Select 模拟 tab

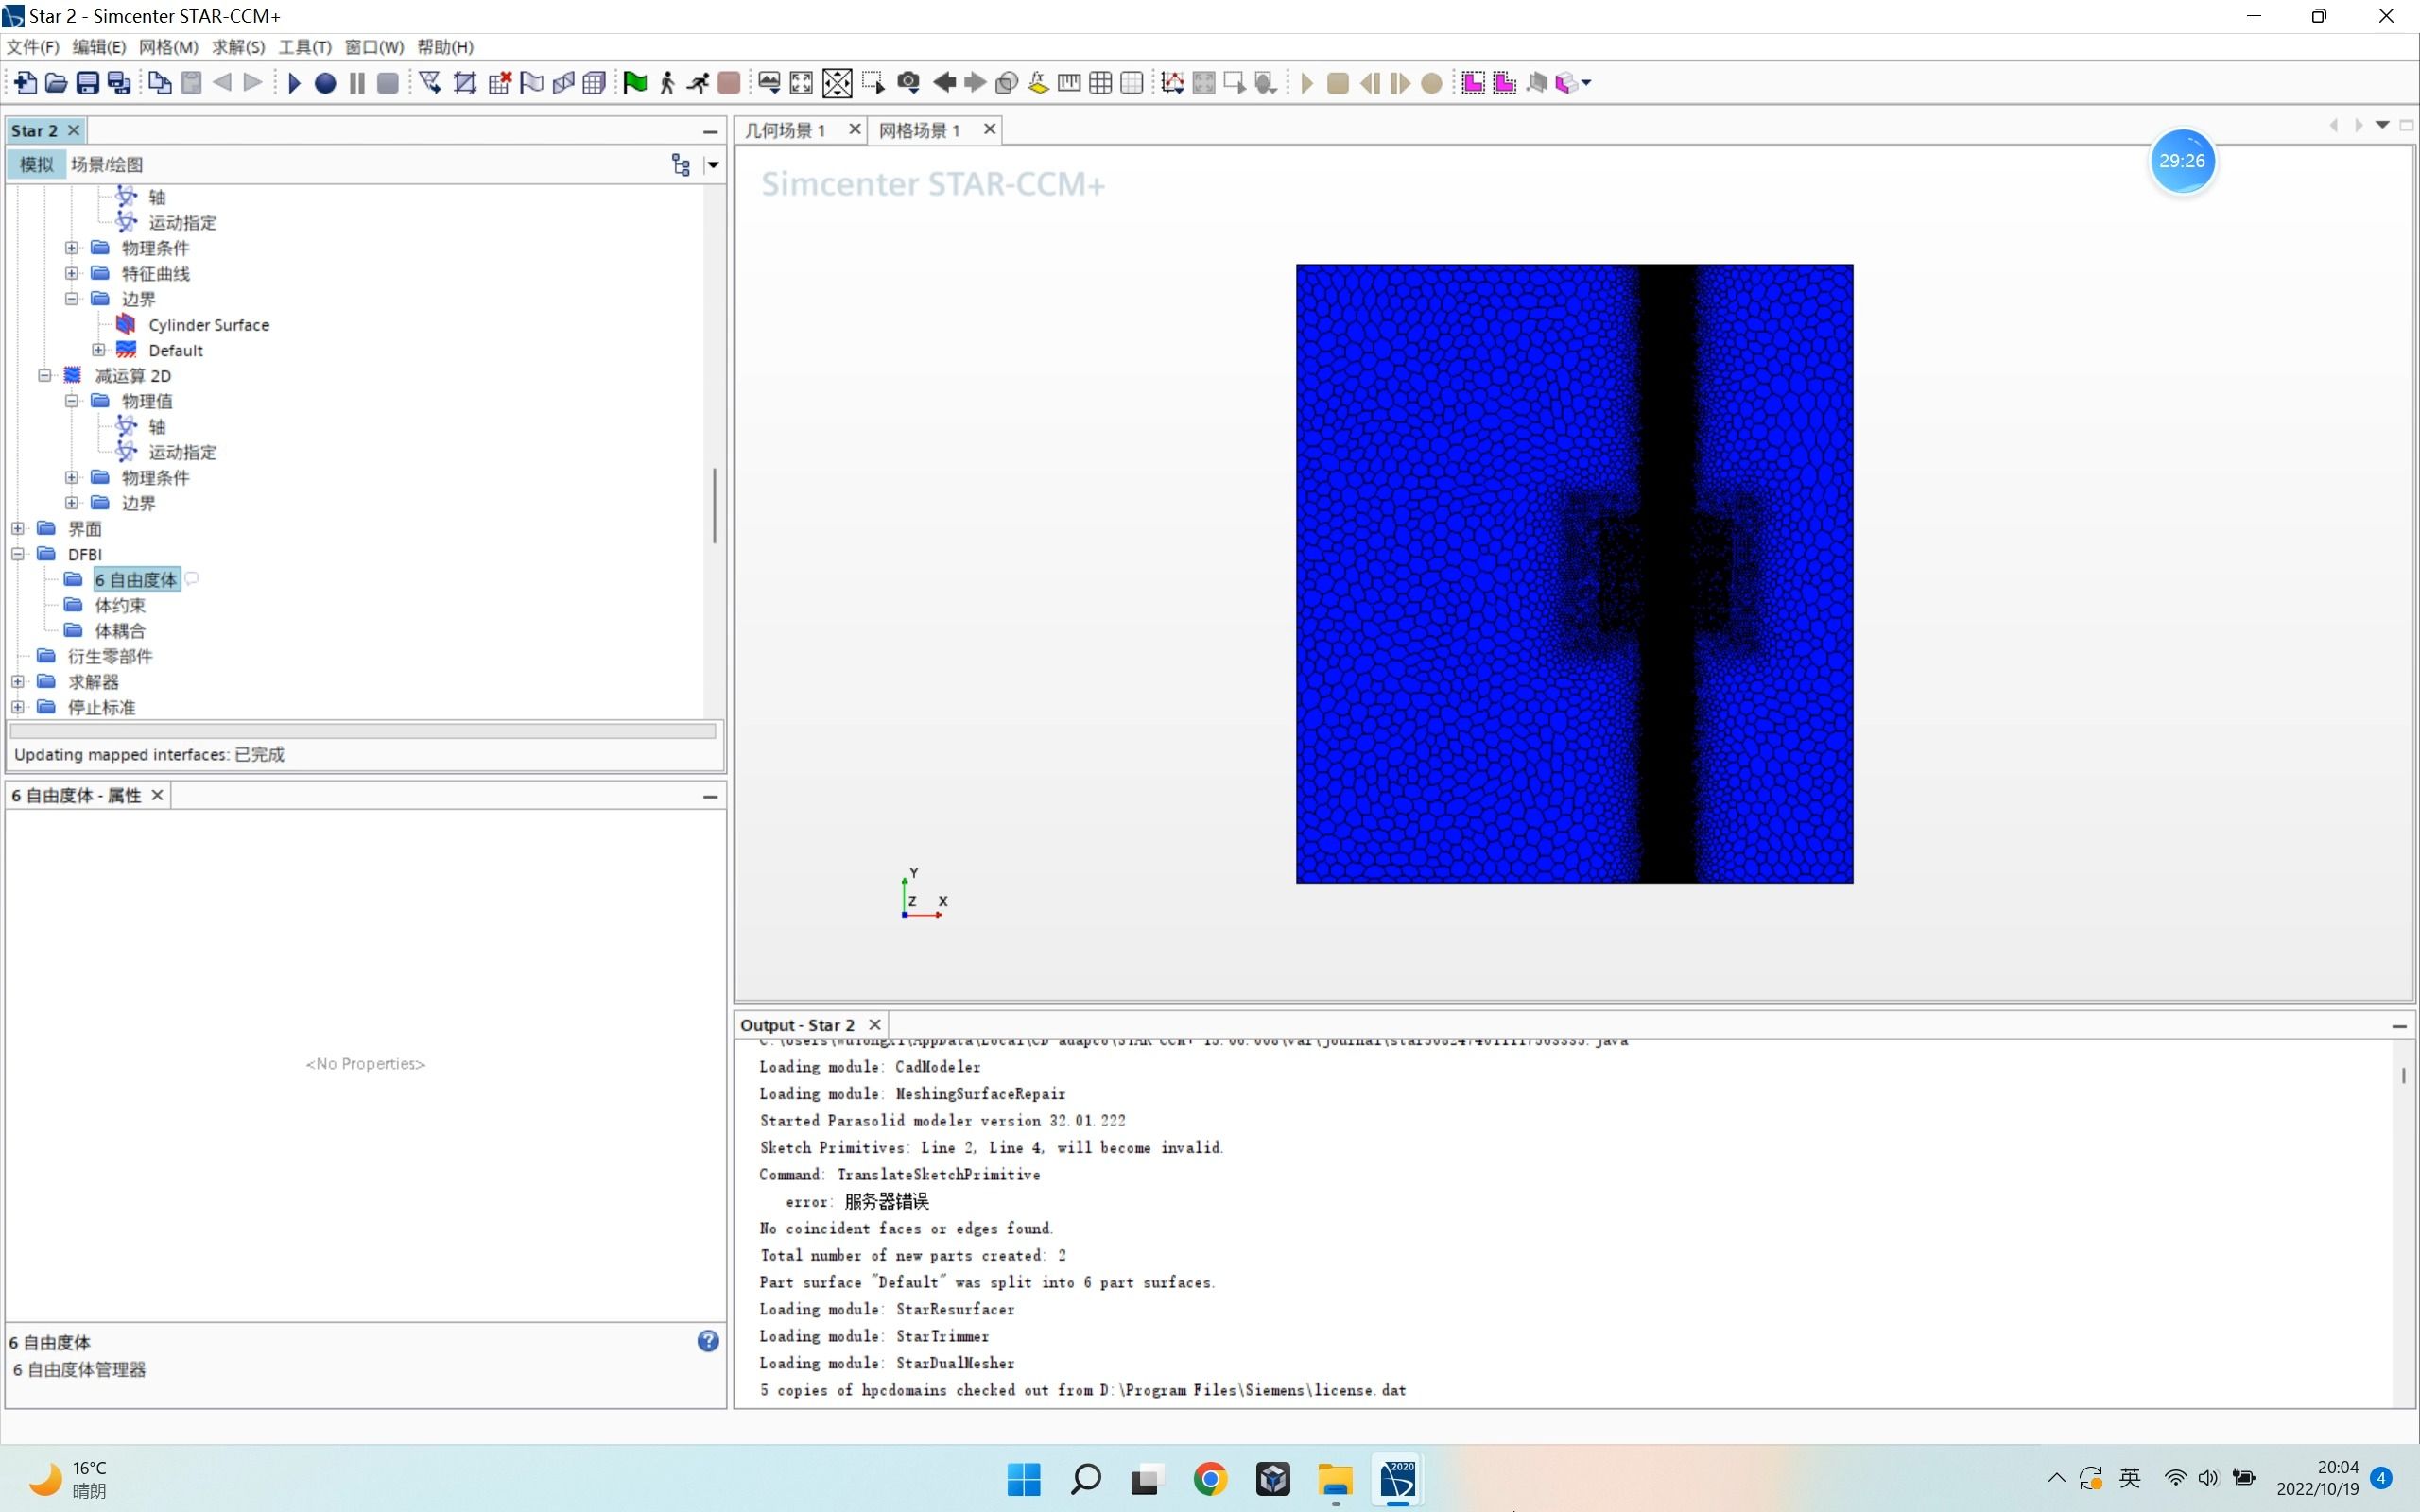(36, 165)
